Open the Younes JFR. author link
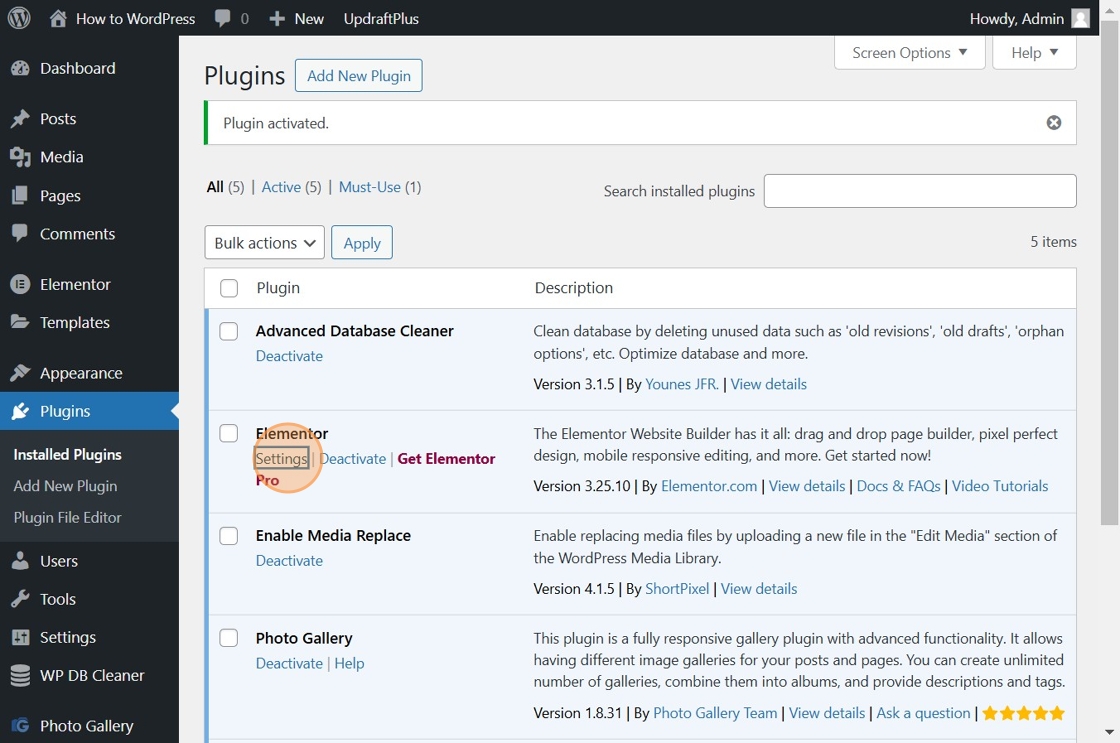 pyautogui.click(x=681, y=384)
